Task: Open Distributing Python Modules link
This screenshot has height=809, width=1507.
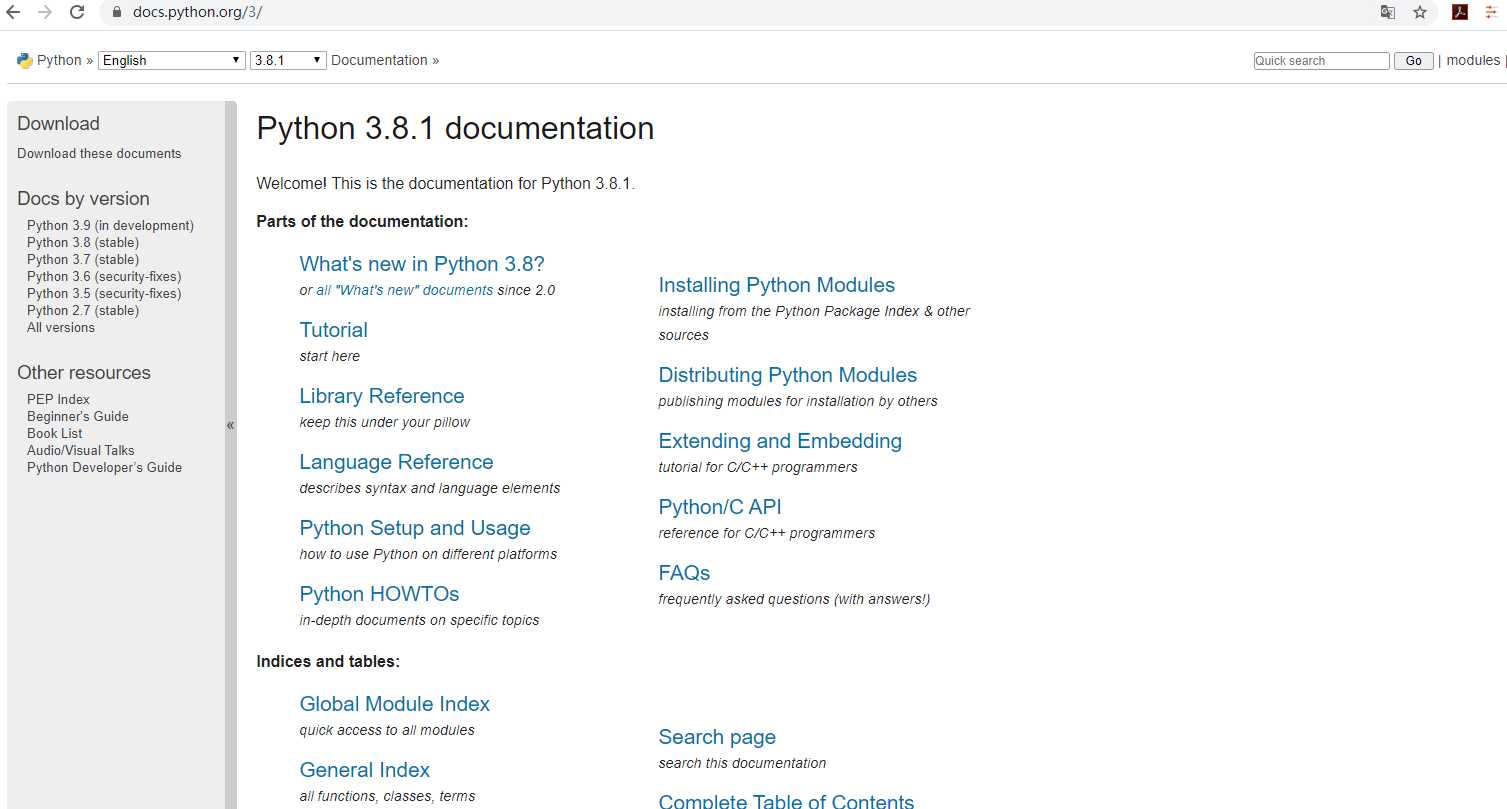Action: [x=788, y=375]
